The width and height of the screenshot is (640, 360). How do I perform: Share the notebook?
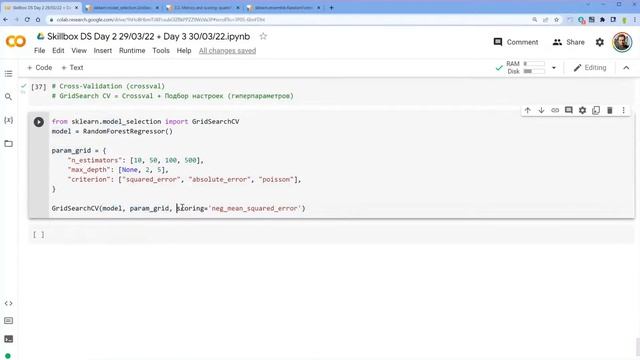pyautogui.click(x=569, y=42)
